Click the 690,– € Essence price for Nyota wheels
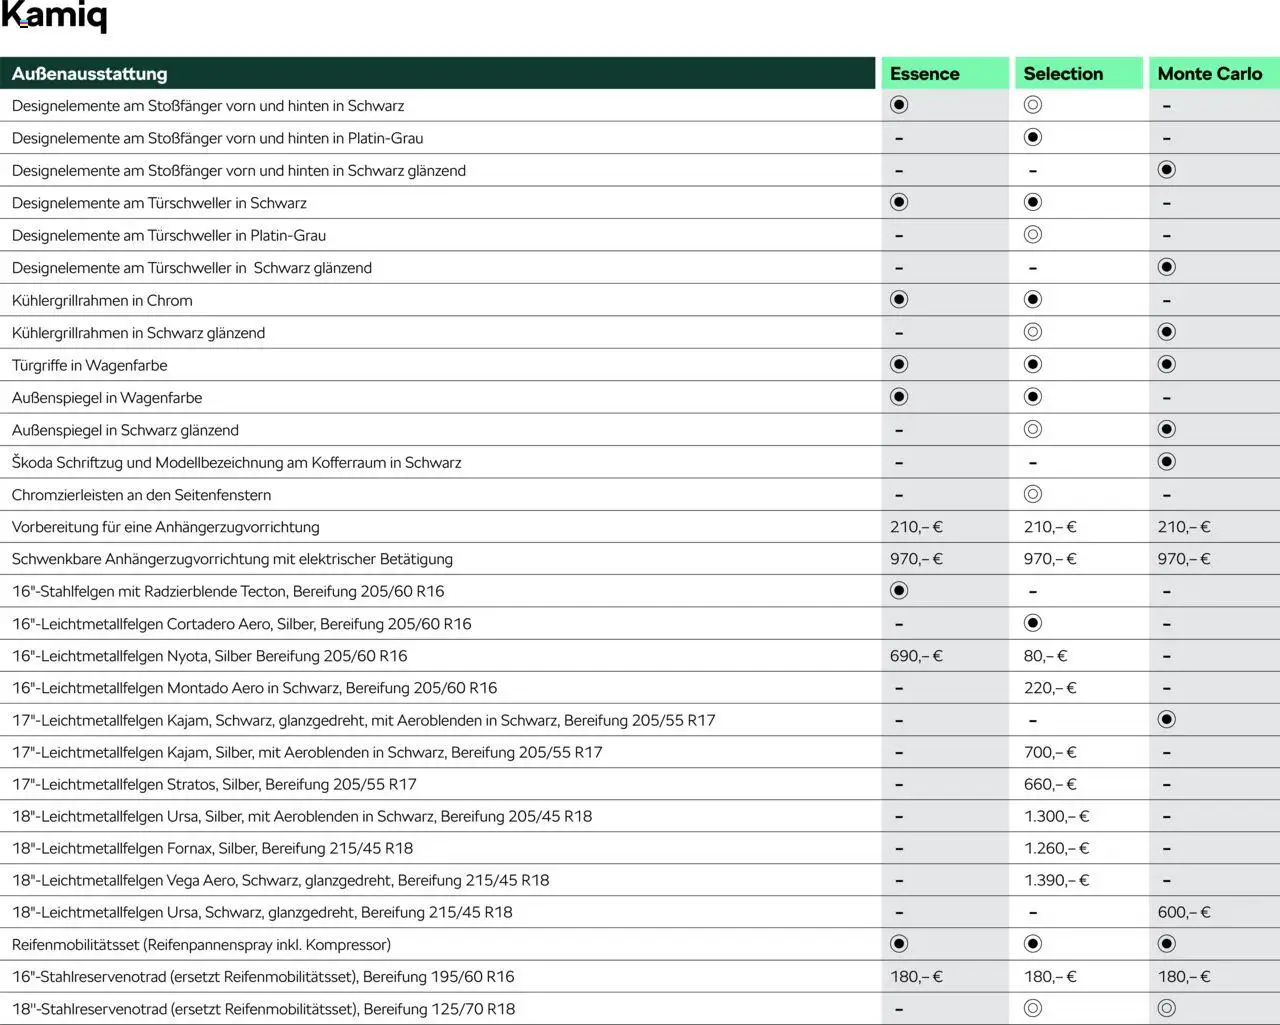This screenshot has width=1280, height=1025. coord(916,656)
